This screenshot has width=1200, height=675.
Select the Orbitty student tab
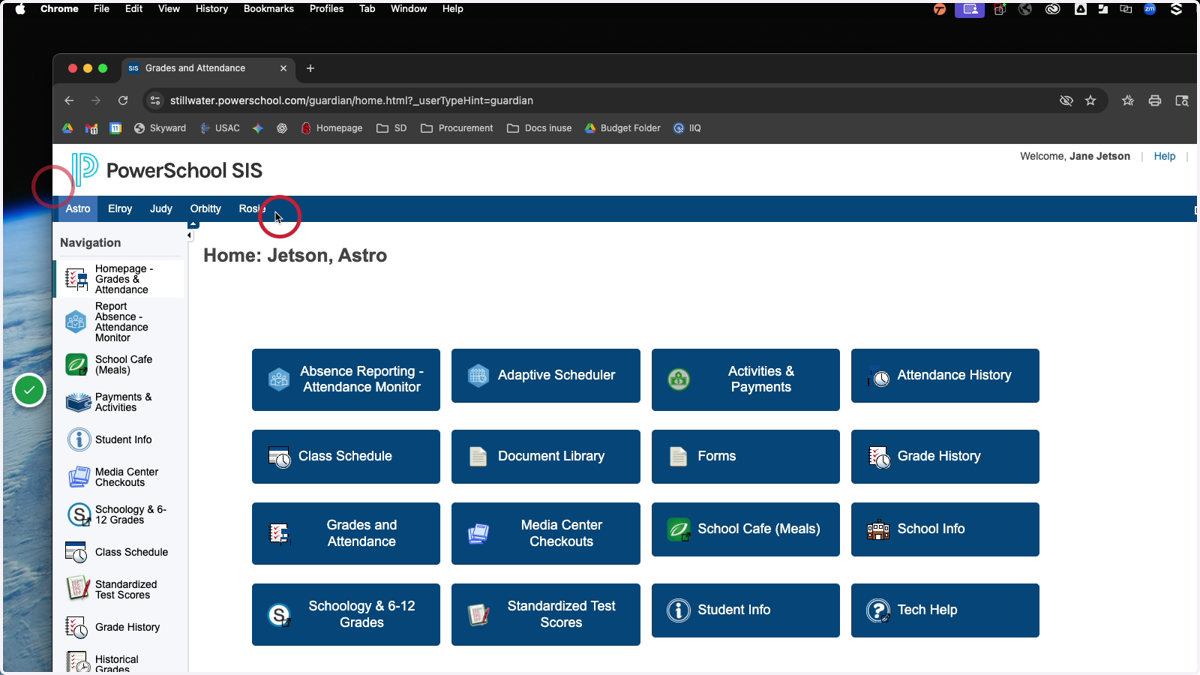(205, 209)
